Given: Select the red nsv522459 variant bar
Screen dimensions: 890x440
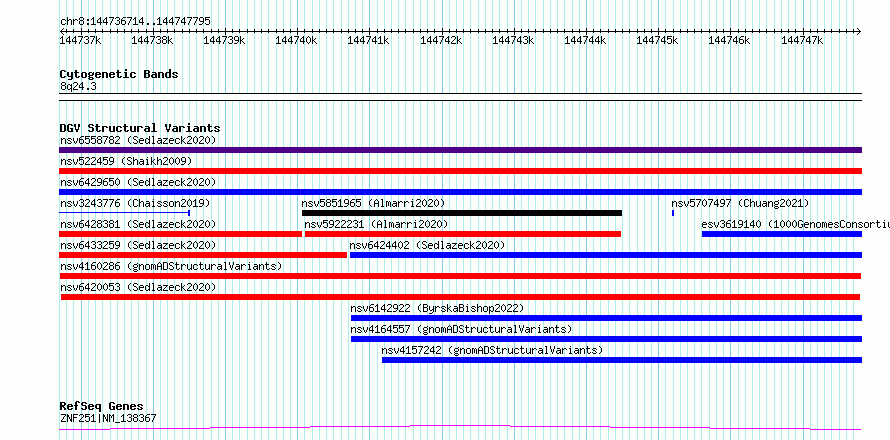Looking at the screenshot, I should click(460, 171).
